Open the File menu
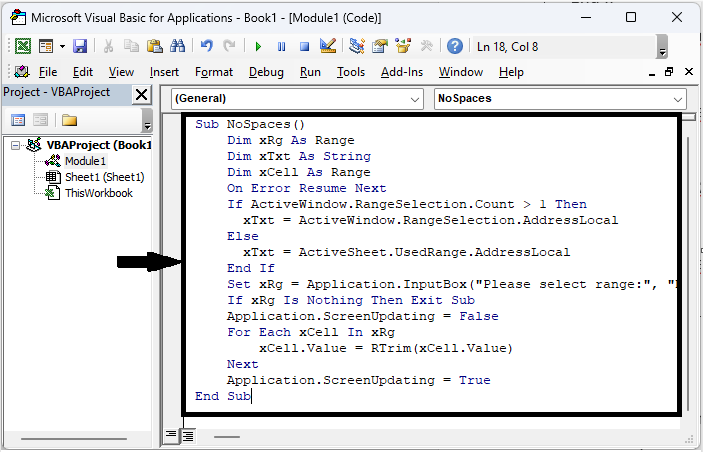Screen dimensions: 703x452 (x=48, y=72)
